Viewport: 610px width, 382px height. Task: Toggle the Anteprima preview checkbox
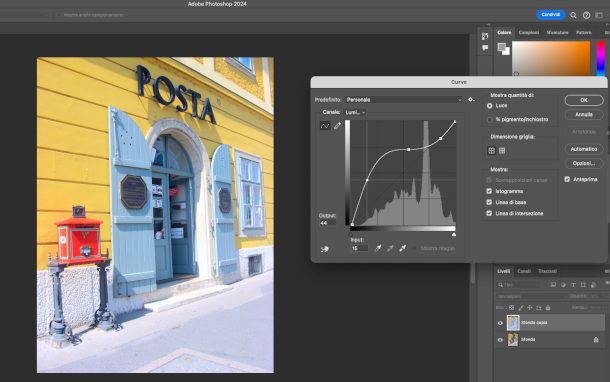point(567,179)
